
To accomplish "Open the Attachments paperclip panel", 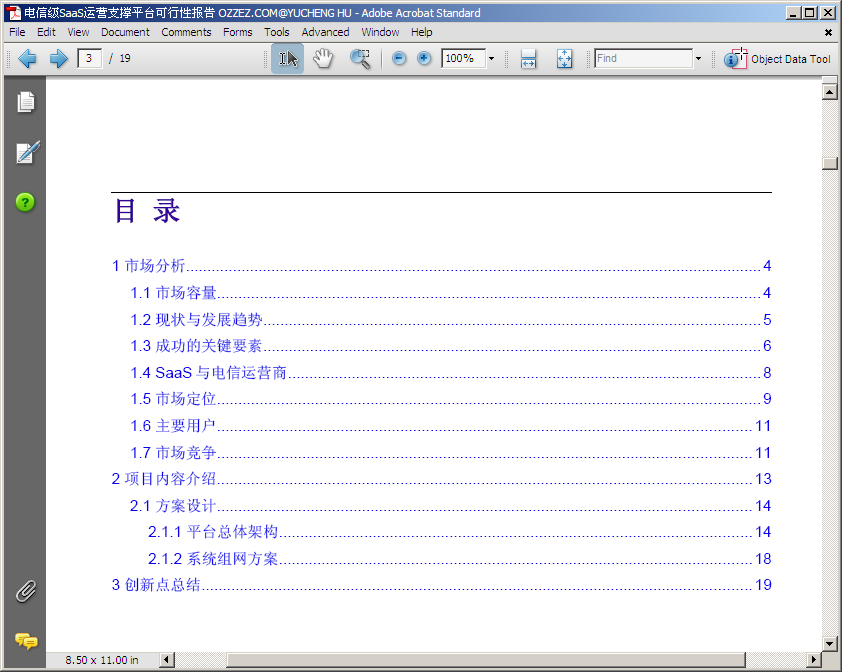I will pyautogui.click(x=26, y=591).
